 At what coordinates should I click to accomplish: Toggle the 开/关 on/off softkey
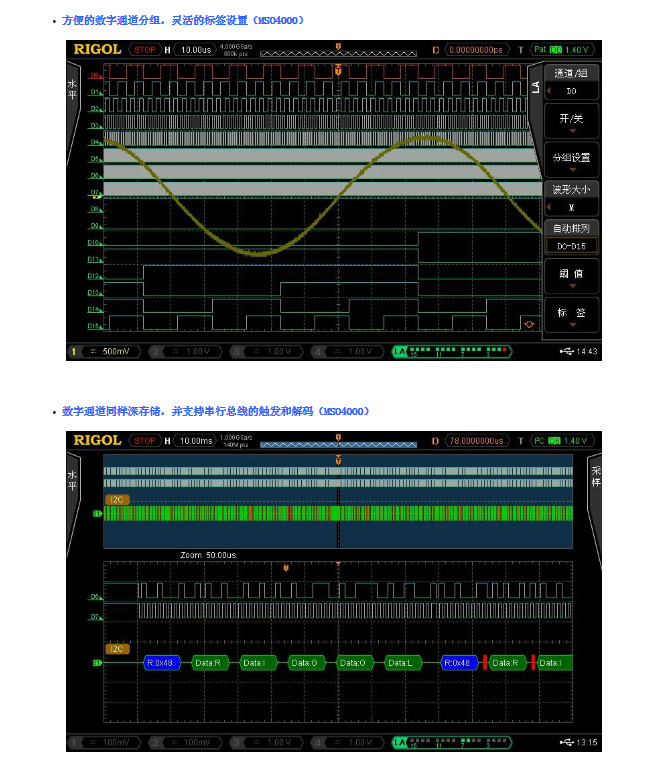[x=571, y=122]
